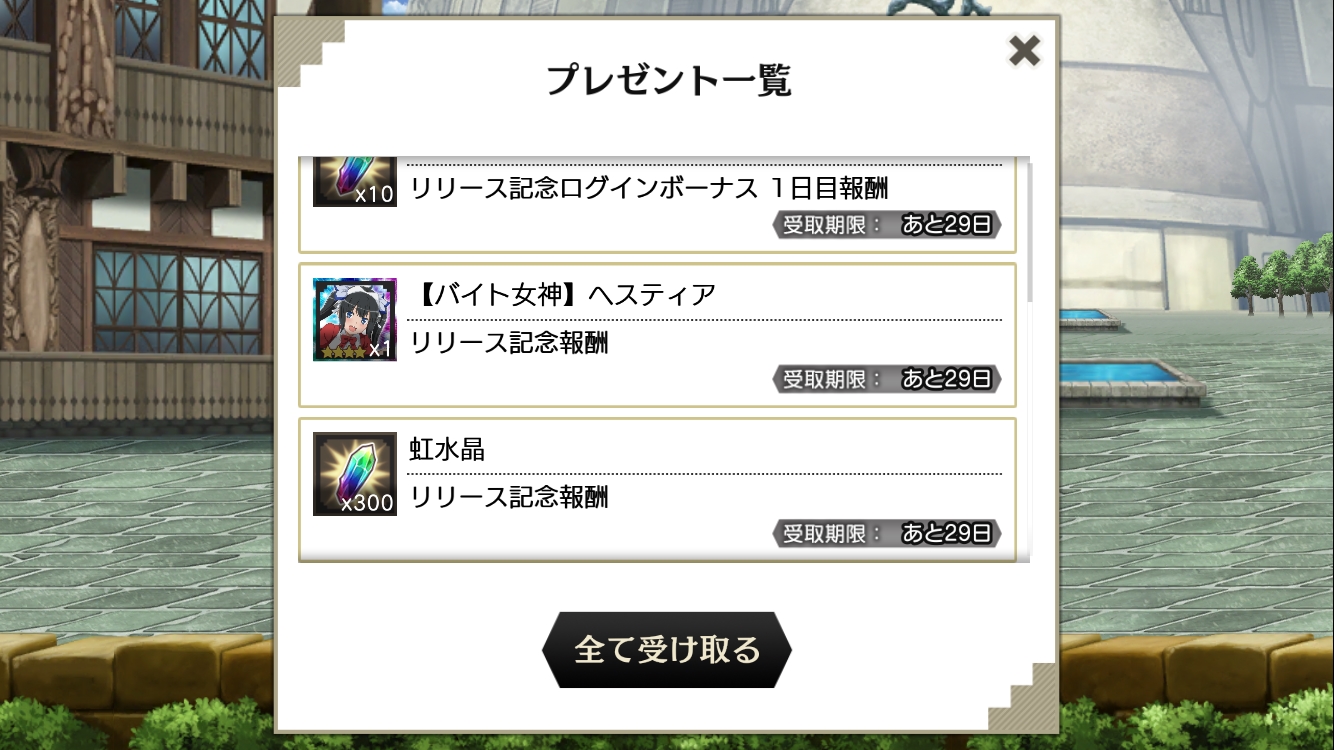Select the リリース記念ログインボーナス 1日目報酬 entry
This screenshot has width=1334, height=750.
pos(658,205)
